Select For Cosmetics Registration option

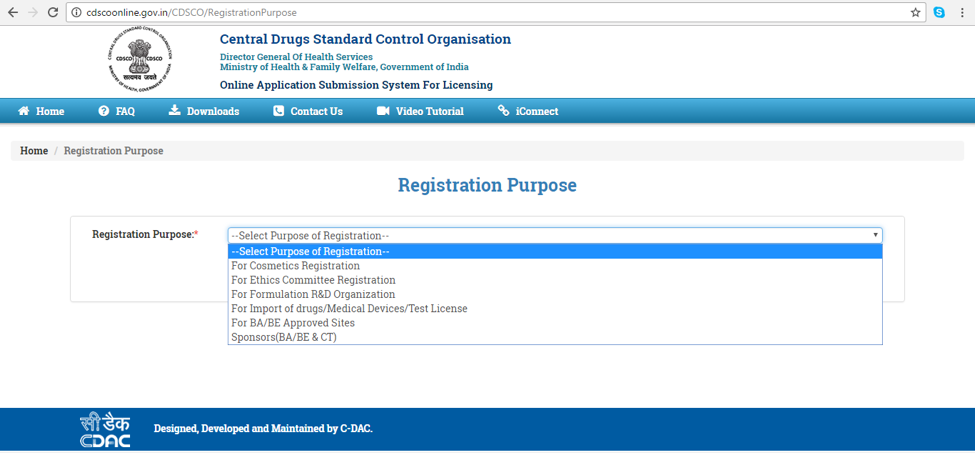tap(295, 266)
